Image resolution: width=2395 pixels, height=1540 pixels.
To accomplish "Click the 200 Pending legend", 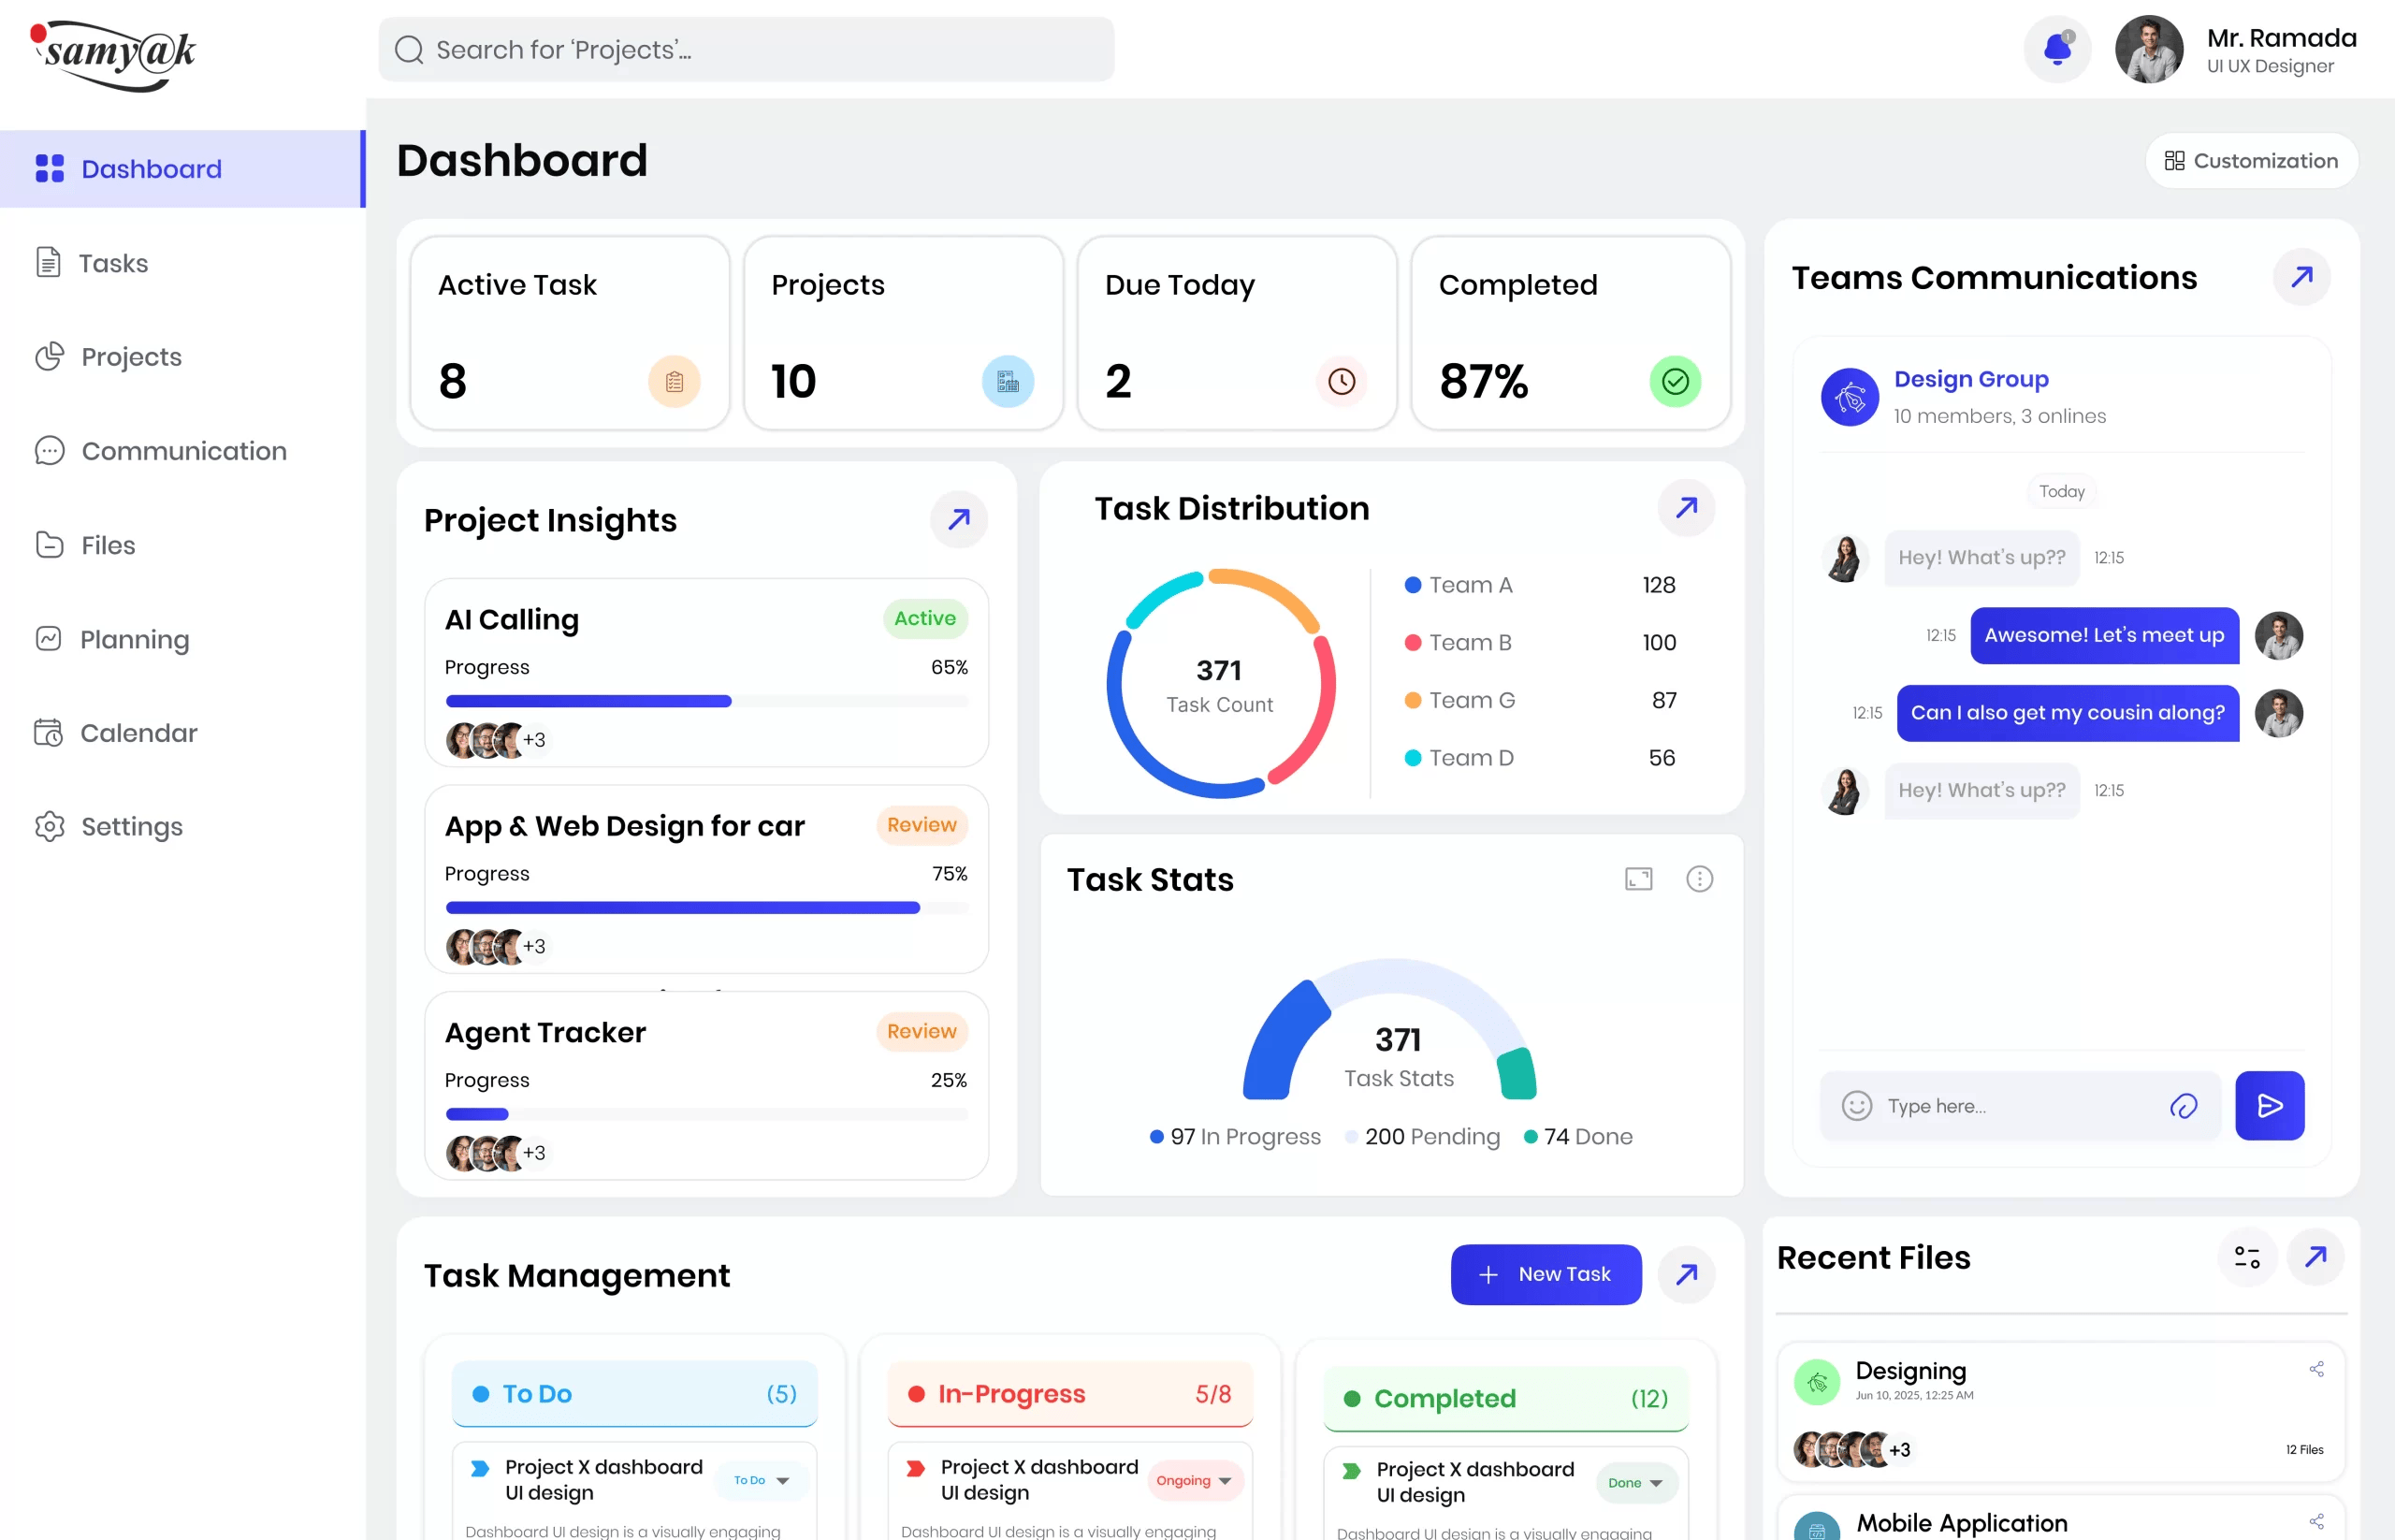I will click(1422, 1136).
